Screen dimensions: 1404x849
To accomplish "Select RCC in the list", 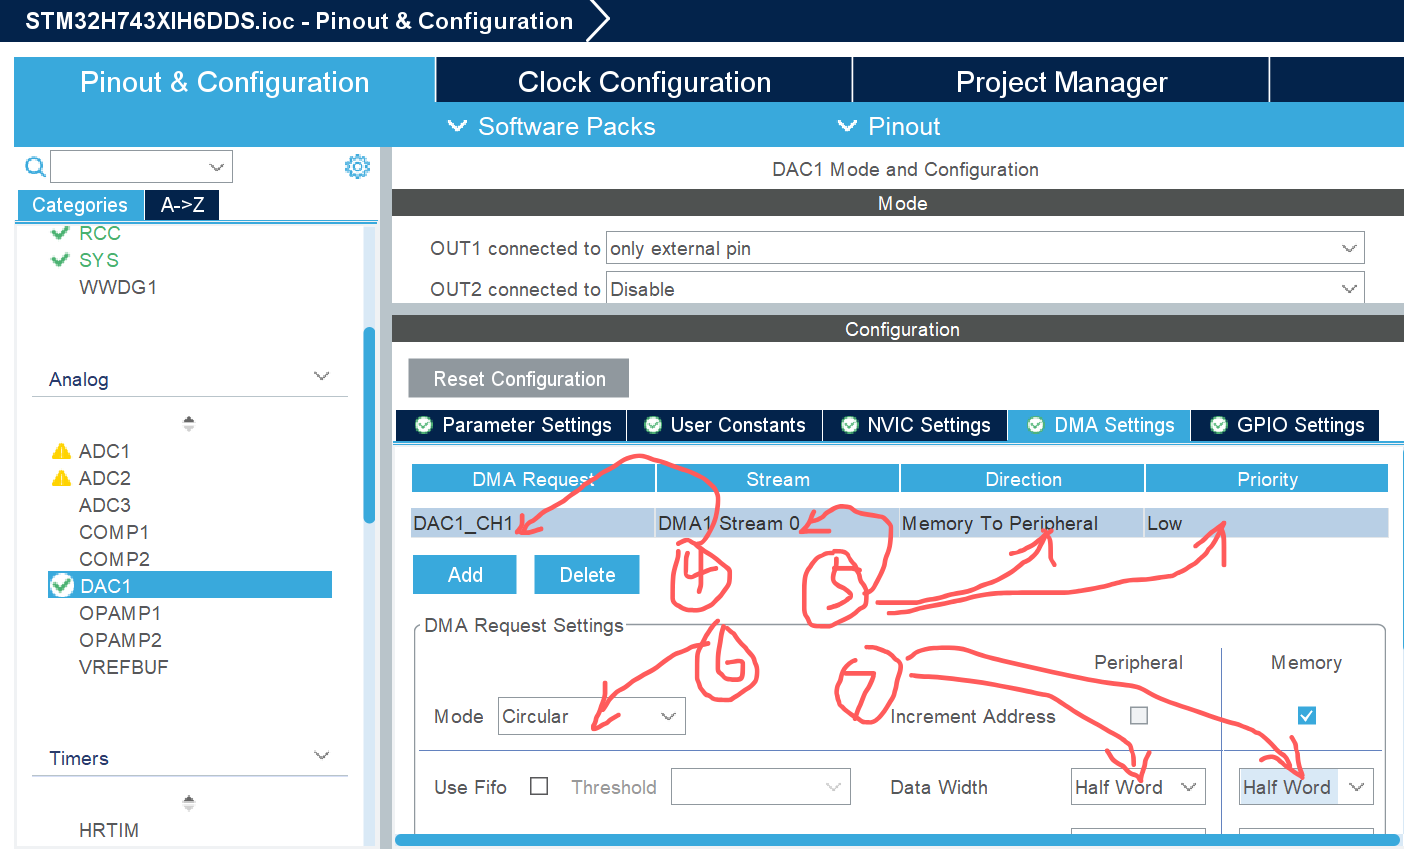I will click(100, 233).
